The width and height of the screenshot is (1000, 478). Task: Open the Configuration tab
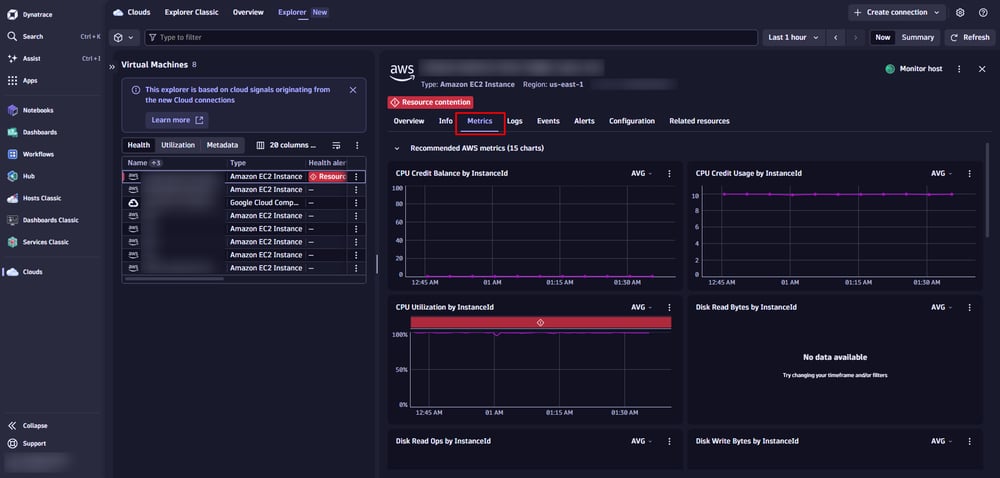pos(632,121)
